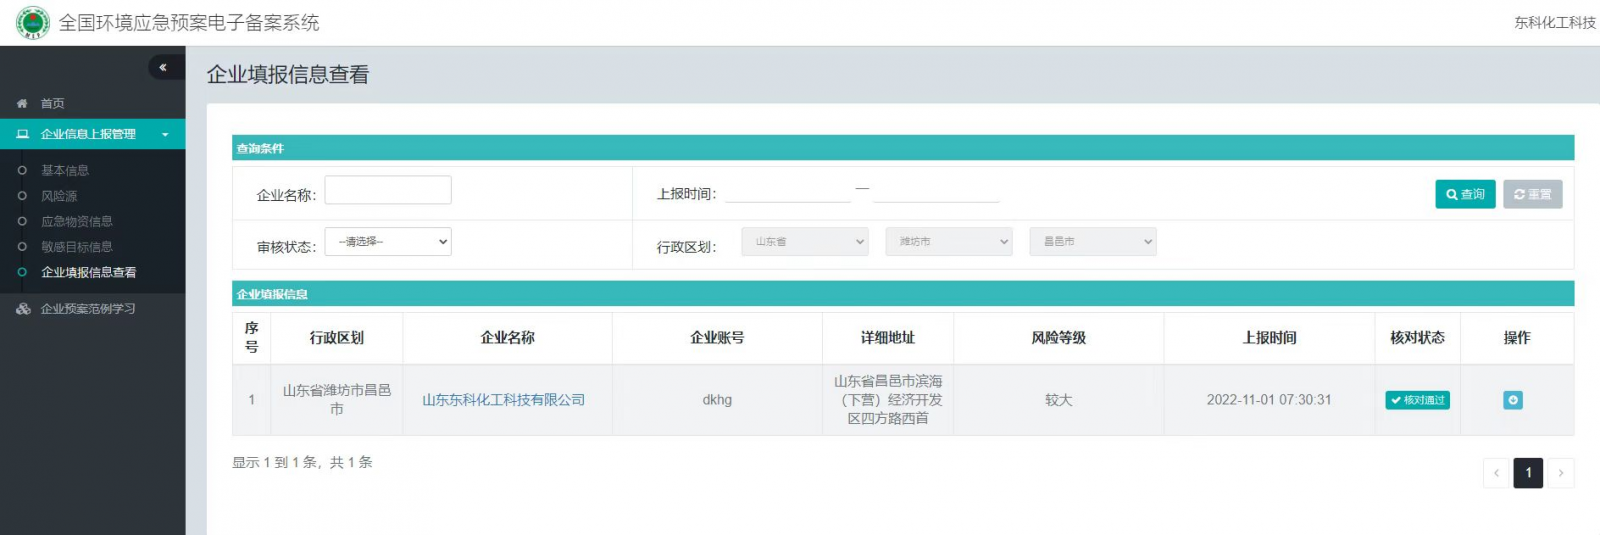Image resolution: width=1600 pixels, height=535 pixels.
Task: Click the blue action icon in 操作 column
Action: coord(1512,400)
